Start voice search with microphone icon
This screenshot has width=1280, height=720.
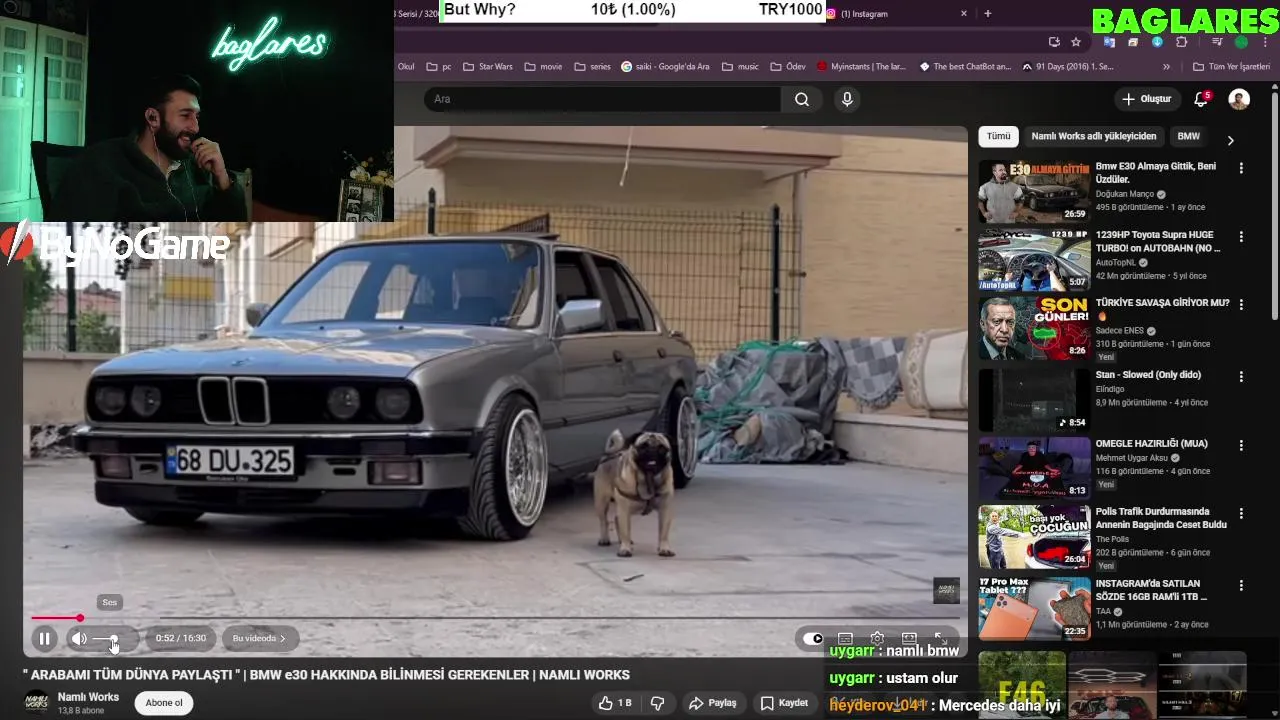(x=847, y=99)
